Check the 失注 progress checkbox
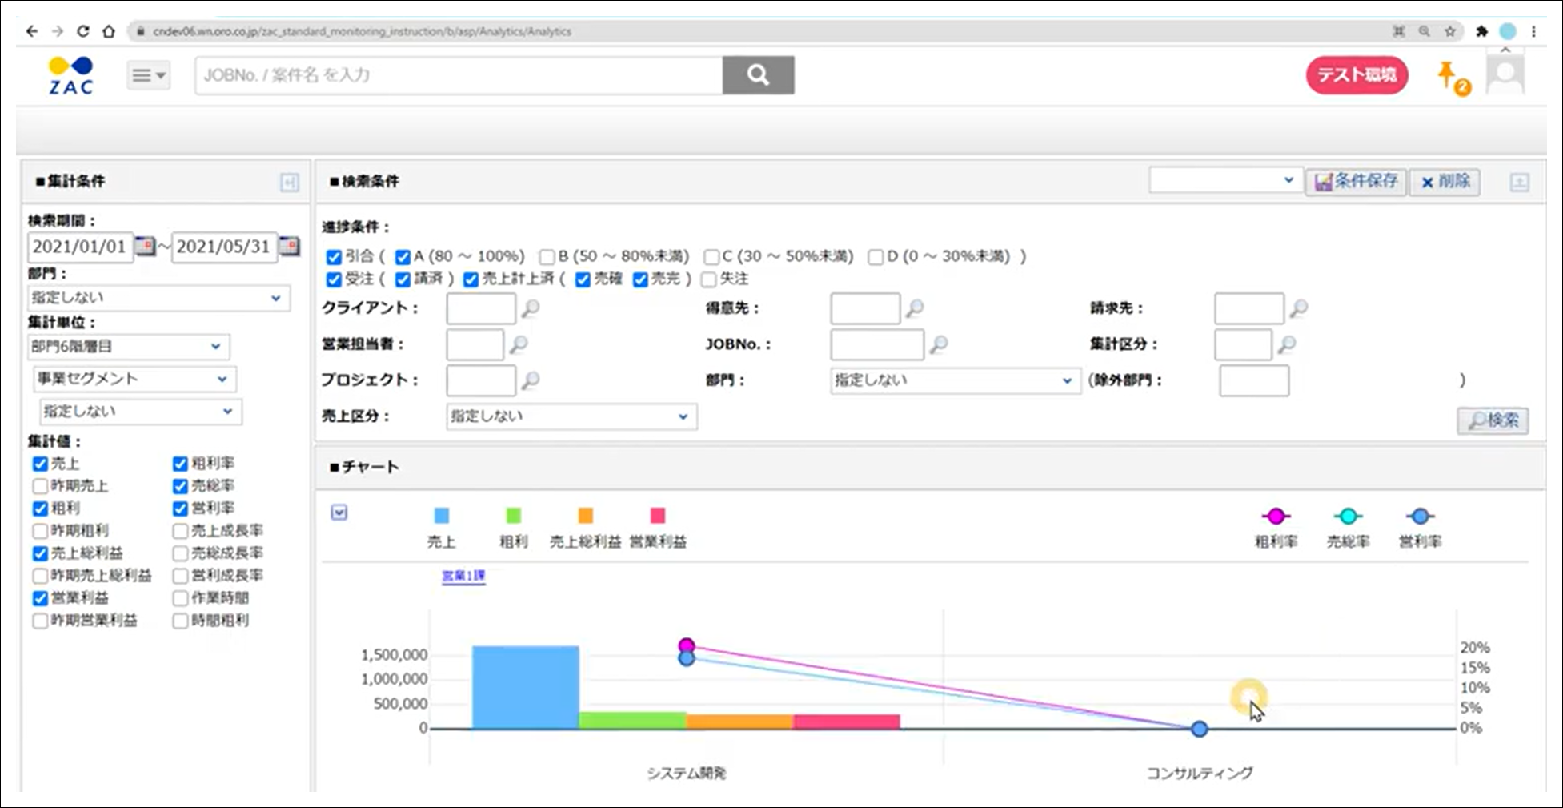 [709, 279]
